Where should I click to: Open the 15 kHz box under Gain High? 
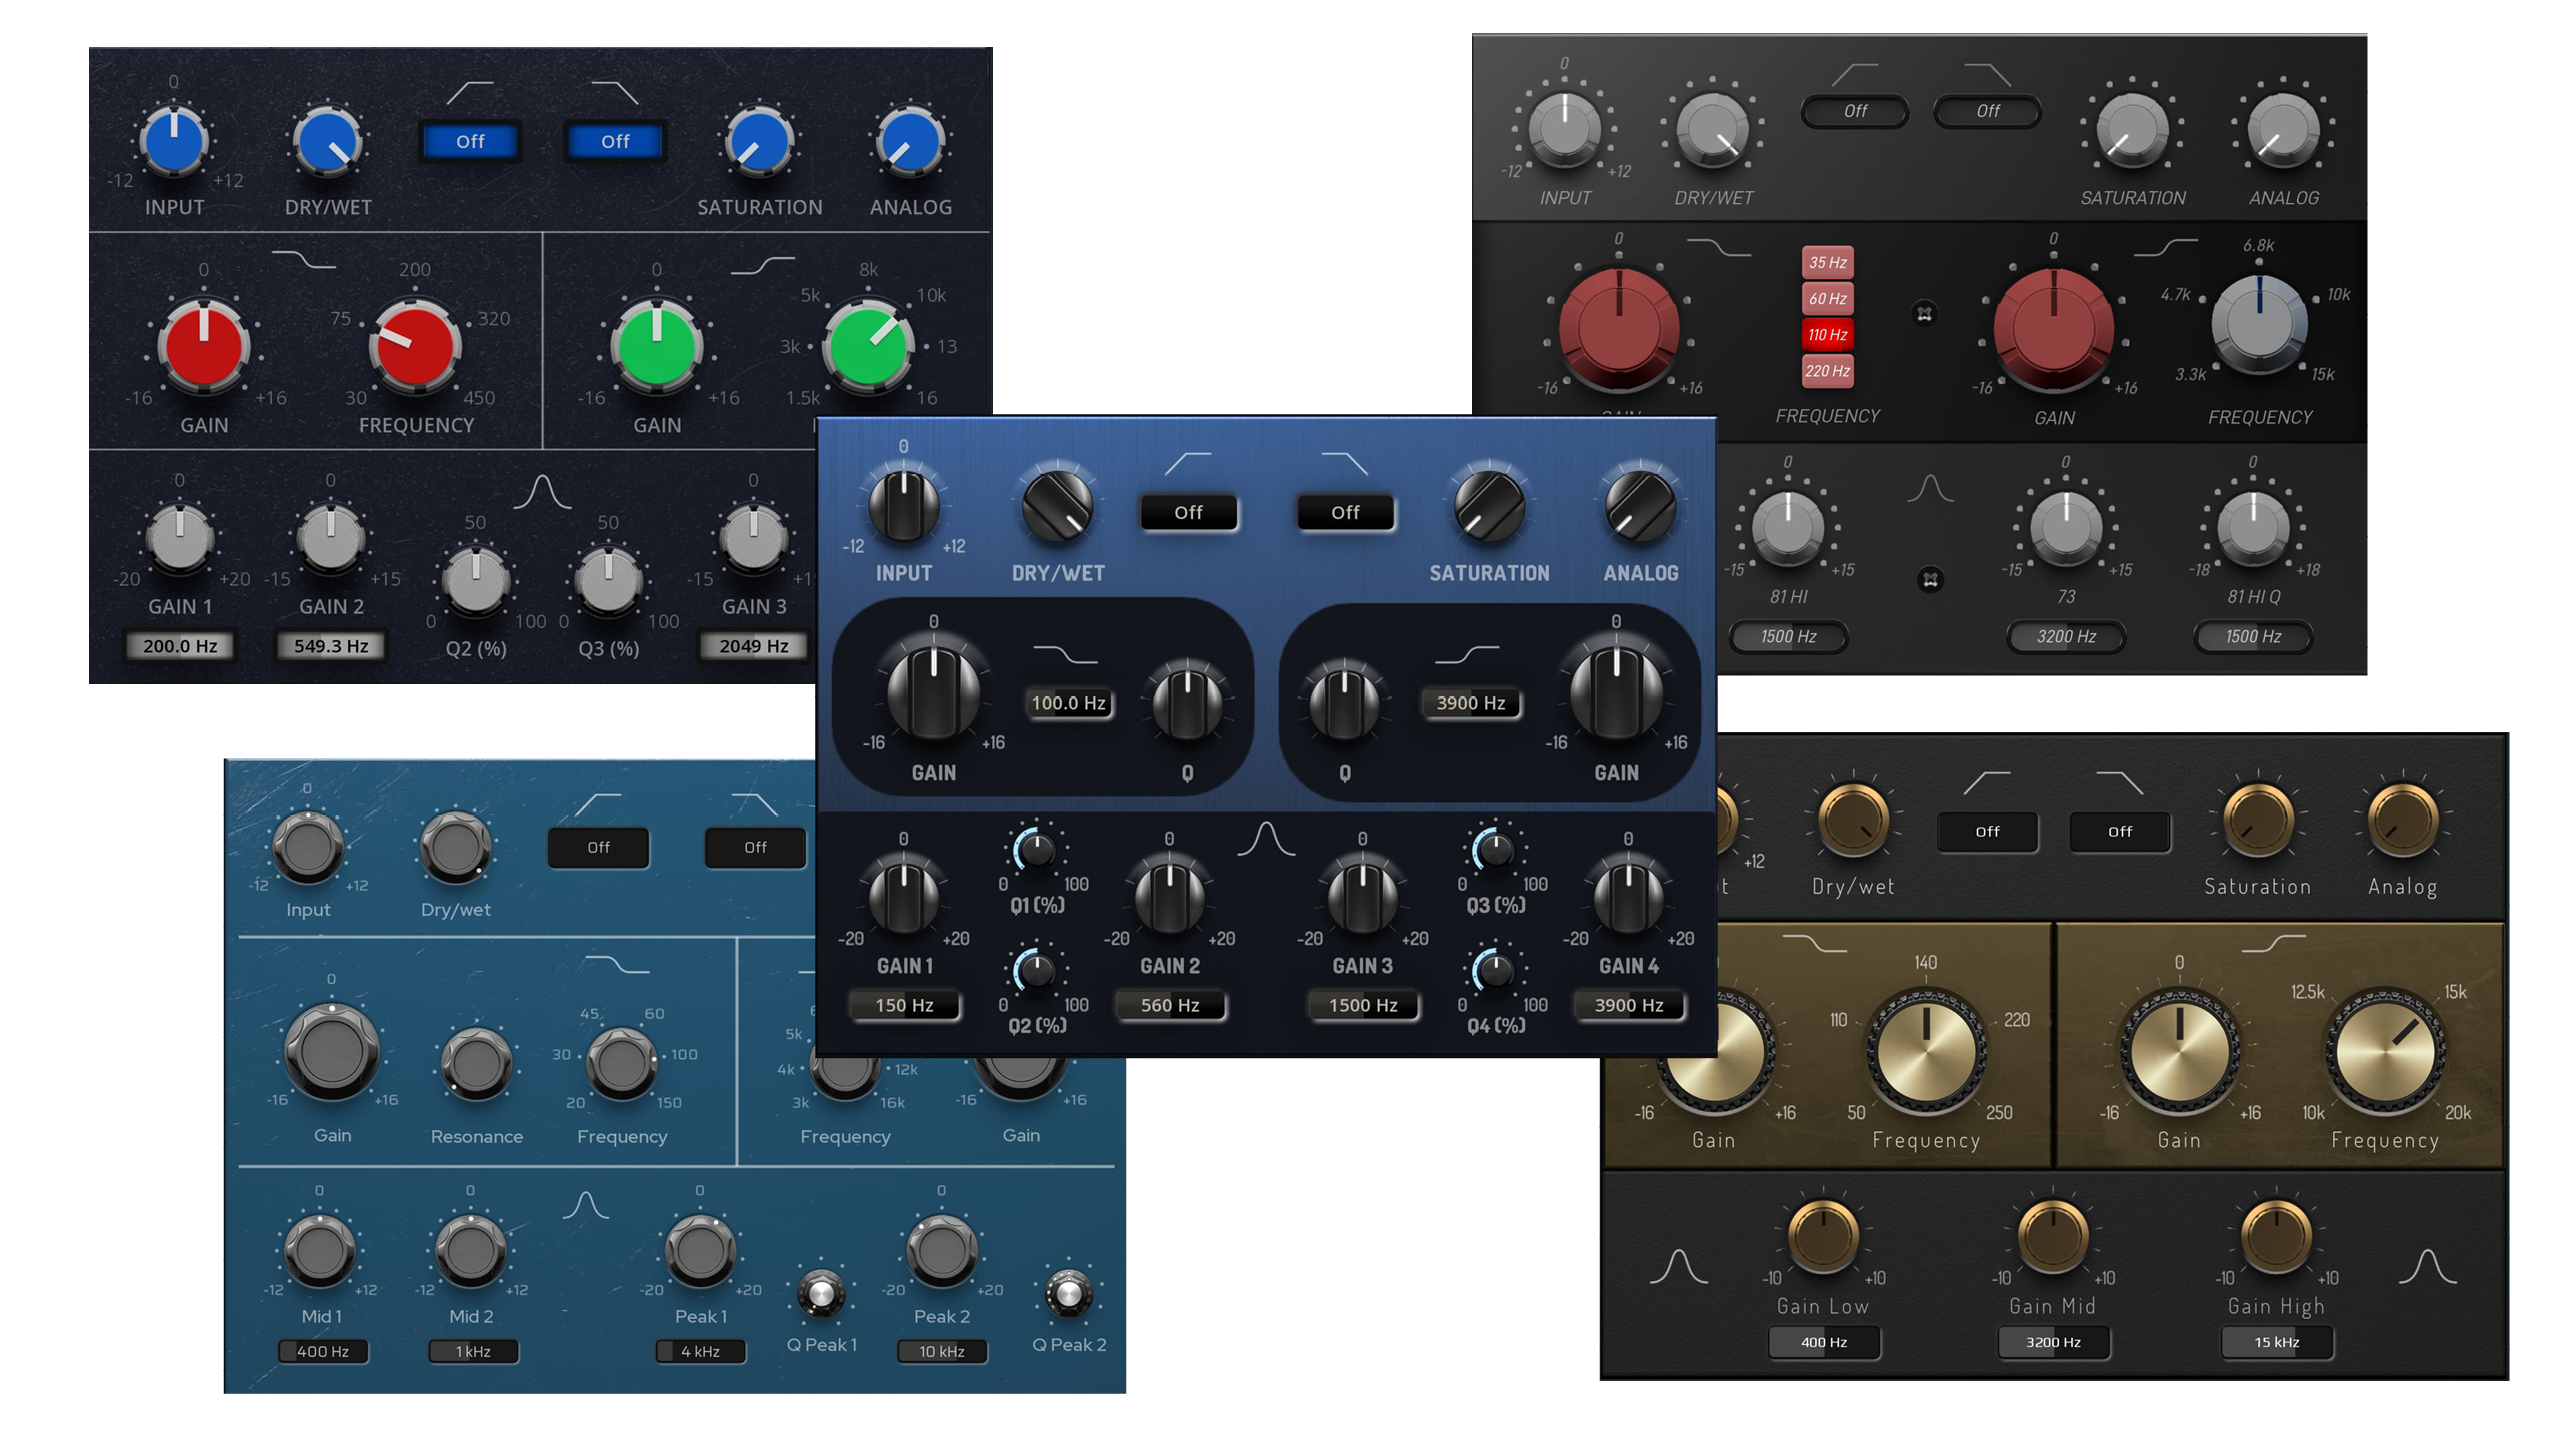click(x=2276, y=1342)
